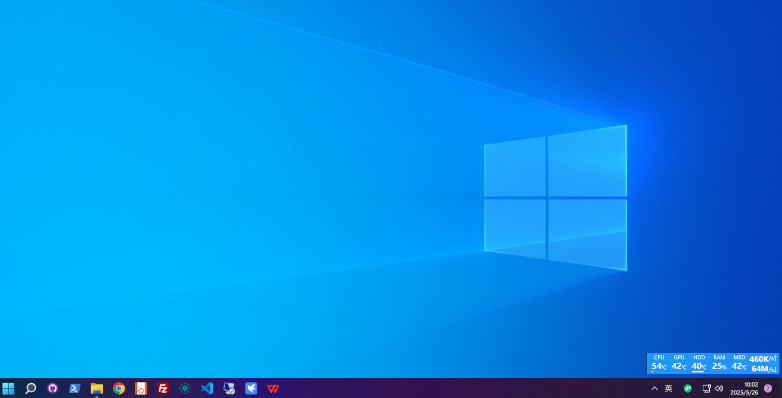Open the network status tray icon
782x398 pixels.
(x=707, y=389)
